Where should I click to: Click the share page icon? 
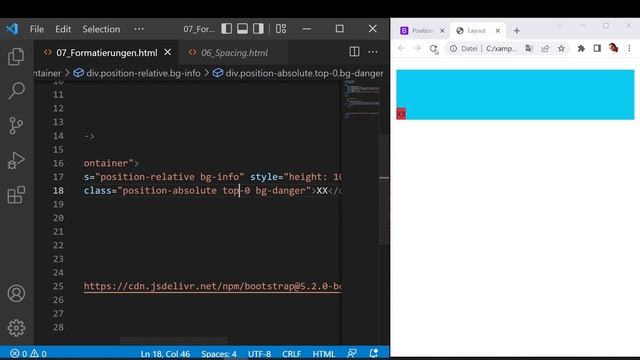click(545, 49)
